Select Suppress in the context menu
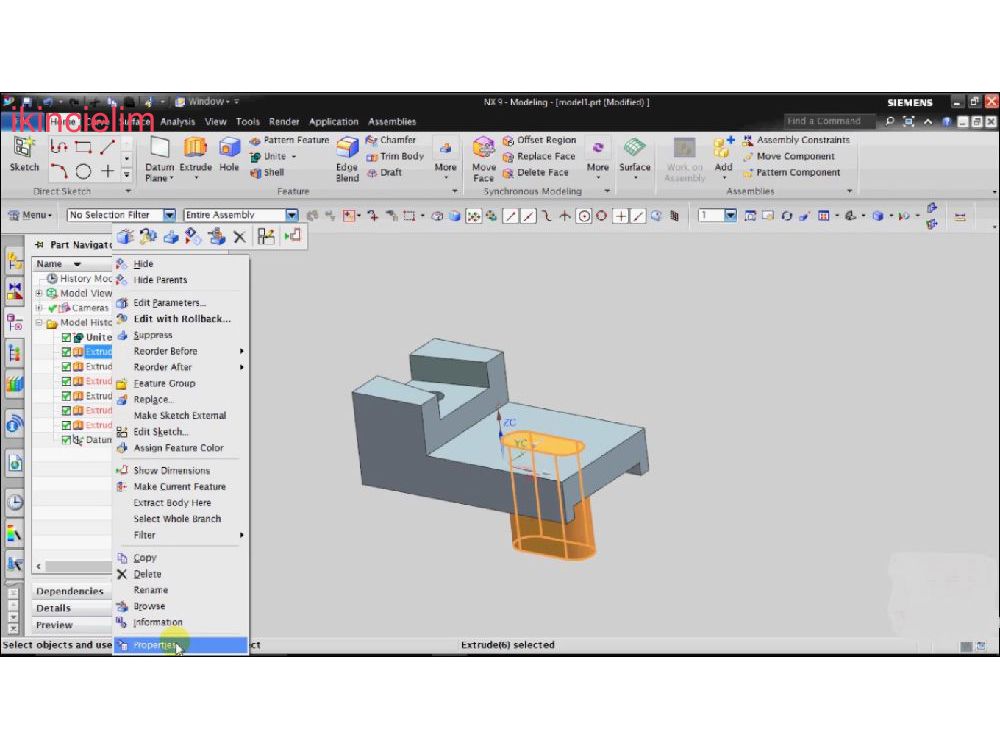The image size is (1000, 750). (x=180, y=335)
